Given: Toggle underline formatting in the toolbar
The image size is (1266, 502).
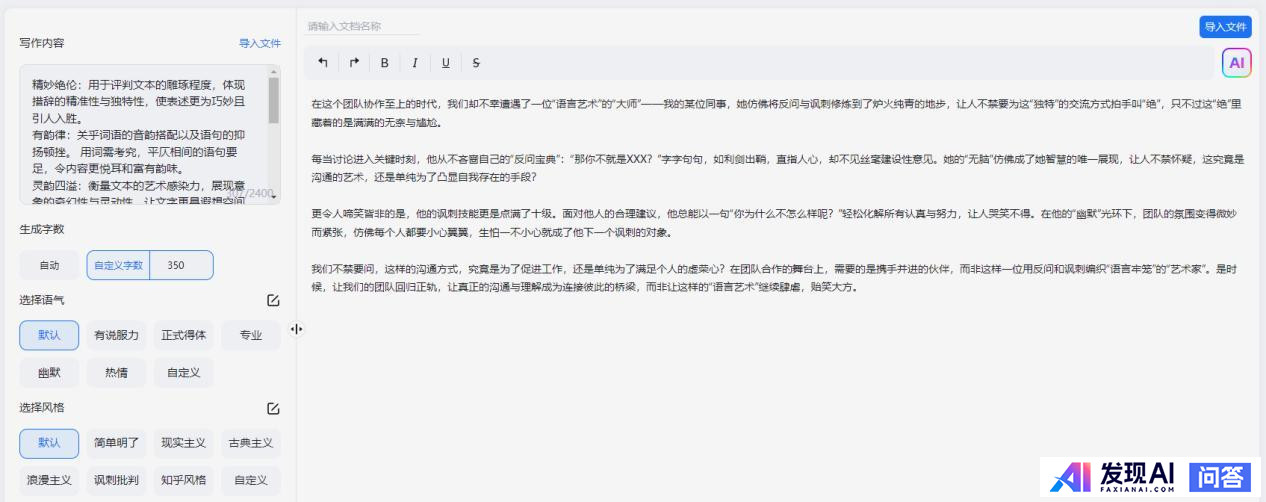Looking at the screenshot, I should 445,63.
